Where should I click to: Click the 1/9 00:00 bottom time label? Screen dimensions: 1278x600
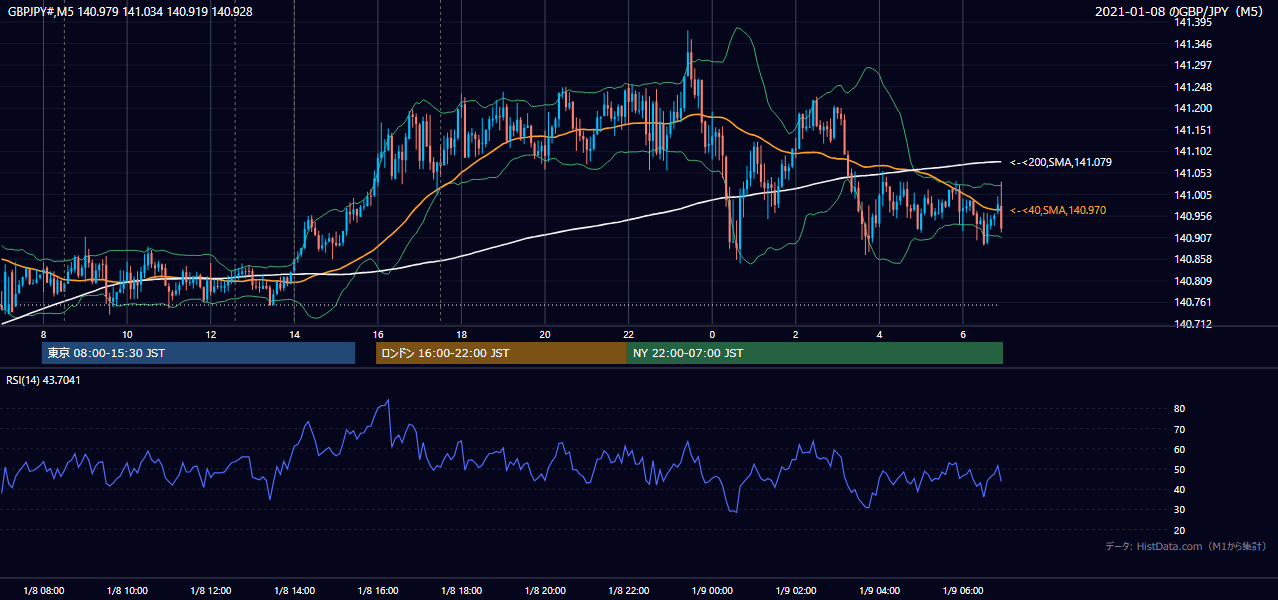coord(711,591)
